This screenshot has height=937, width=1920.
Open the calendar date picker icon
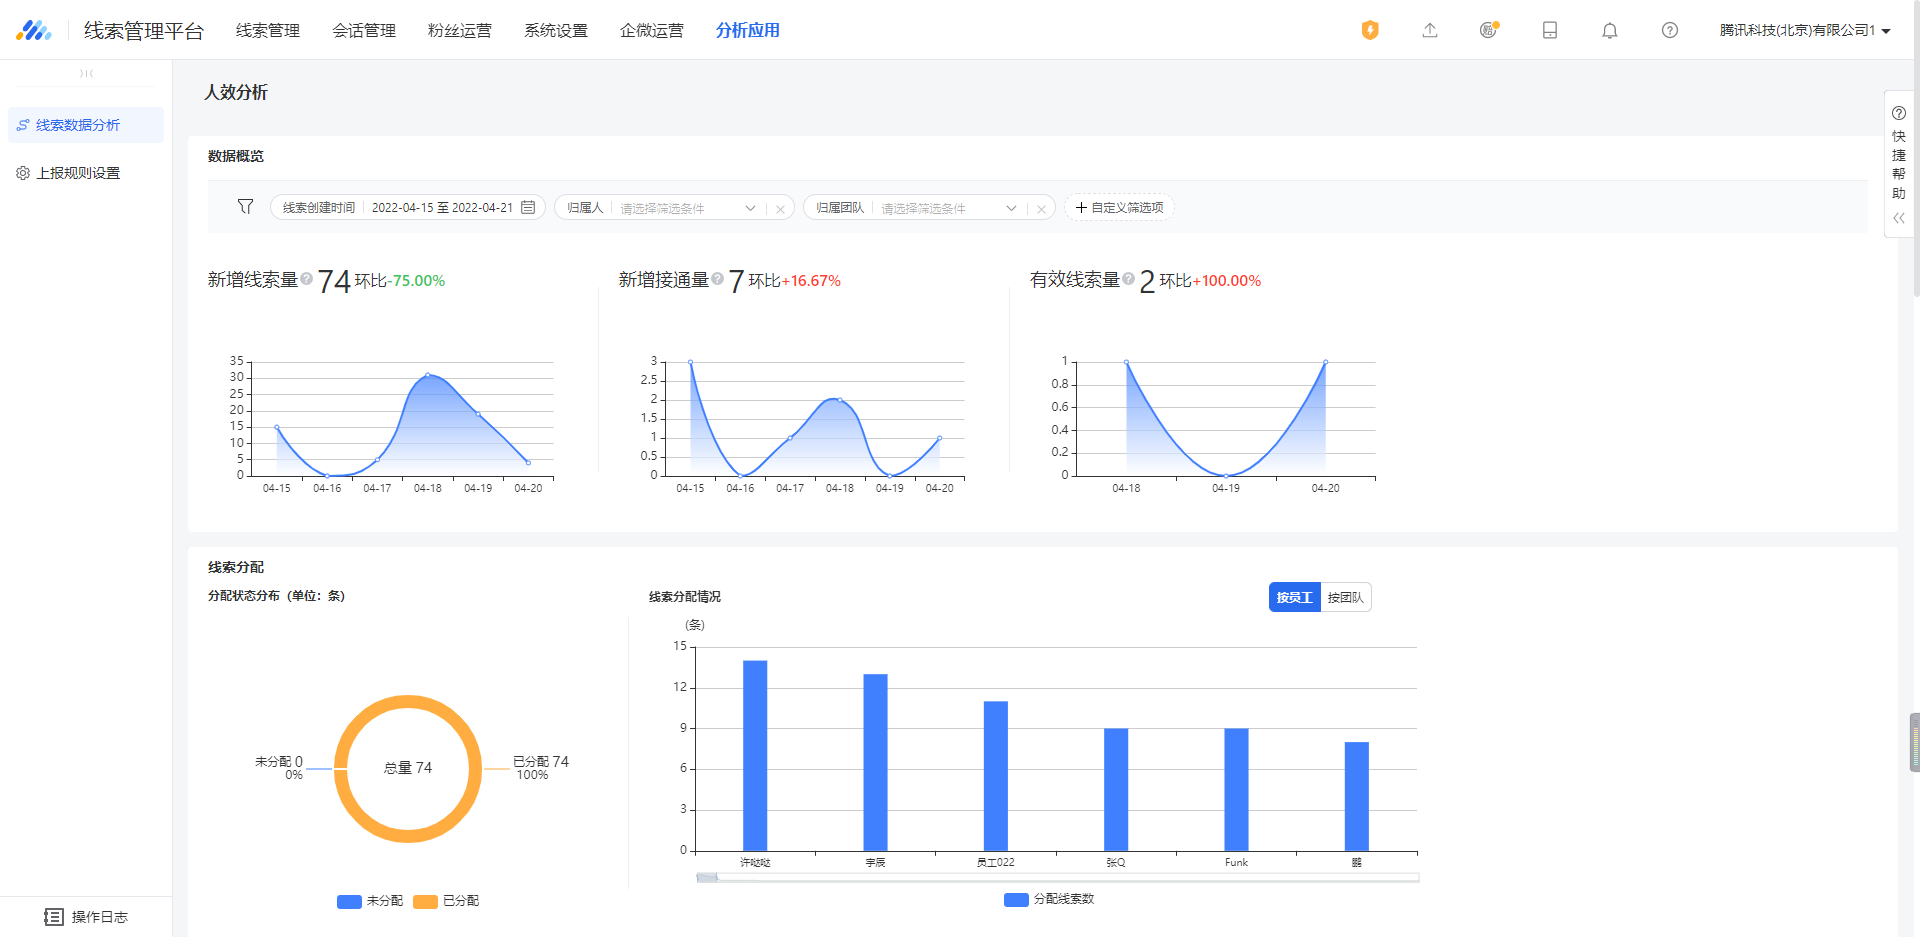(x=528, y=207)
